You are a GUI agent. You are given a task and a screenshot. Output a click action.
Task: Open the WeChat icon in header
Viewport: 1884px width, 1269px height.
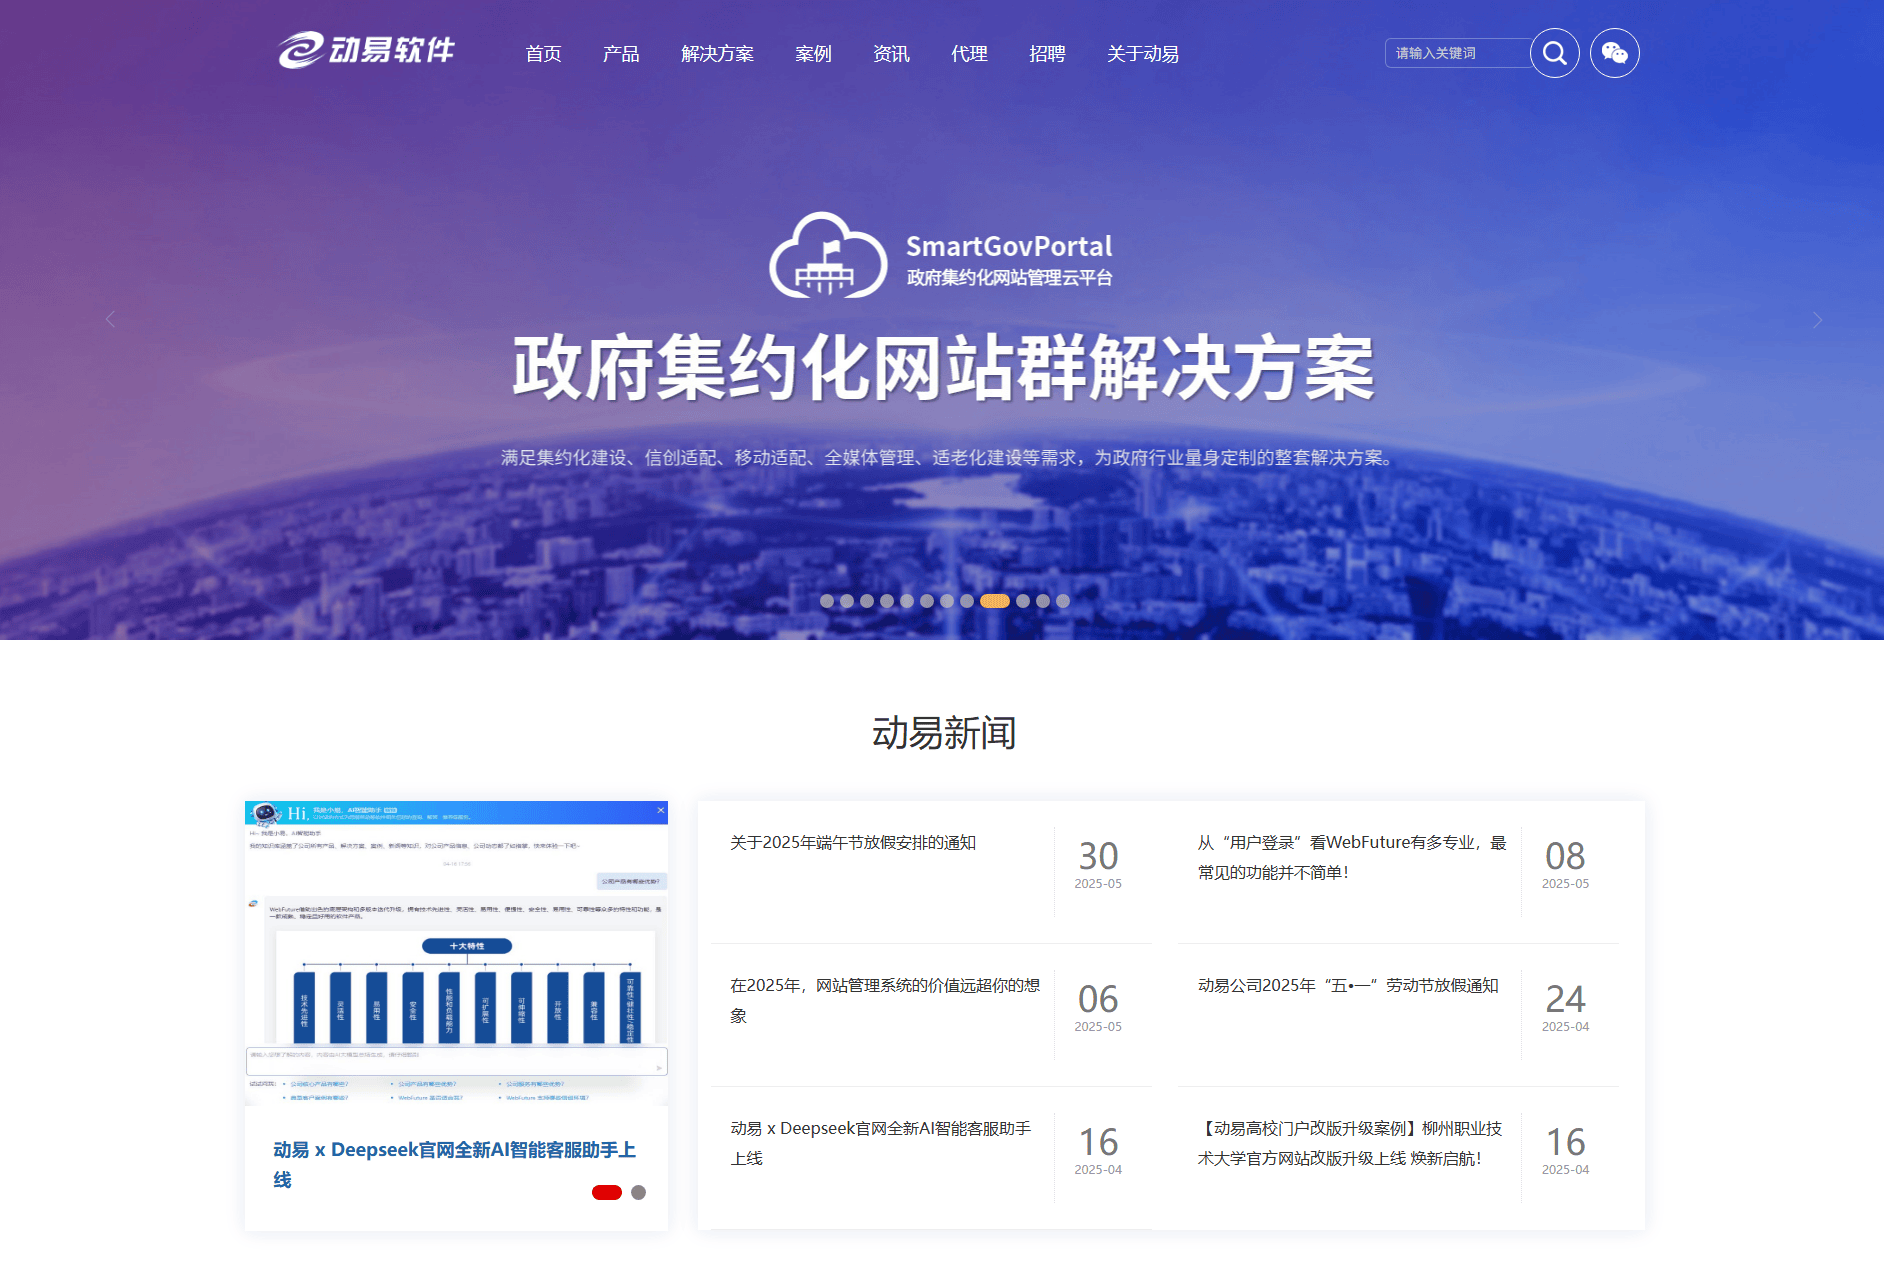pyautogui.click(x=1615, y=53)
